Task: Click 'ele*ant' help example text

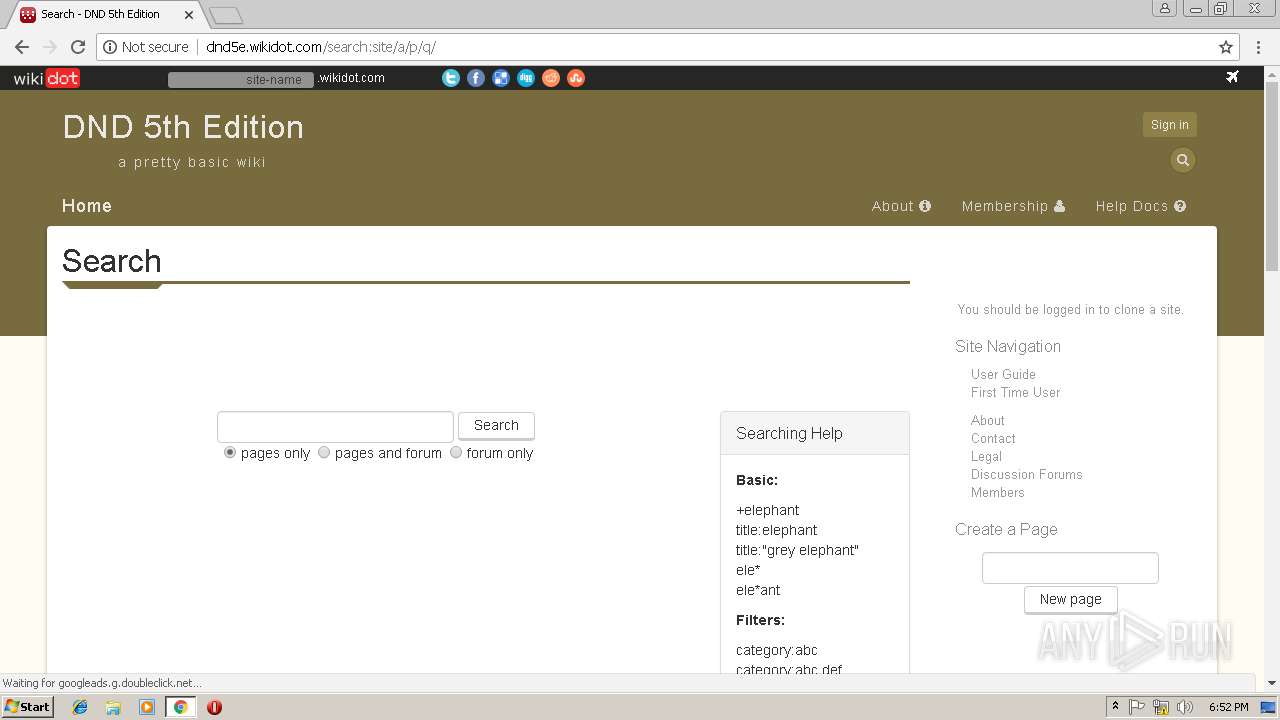Action: coord(758,590)
